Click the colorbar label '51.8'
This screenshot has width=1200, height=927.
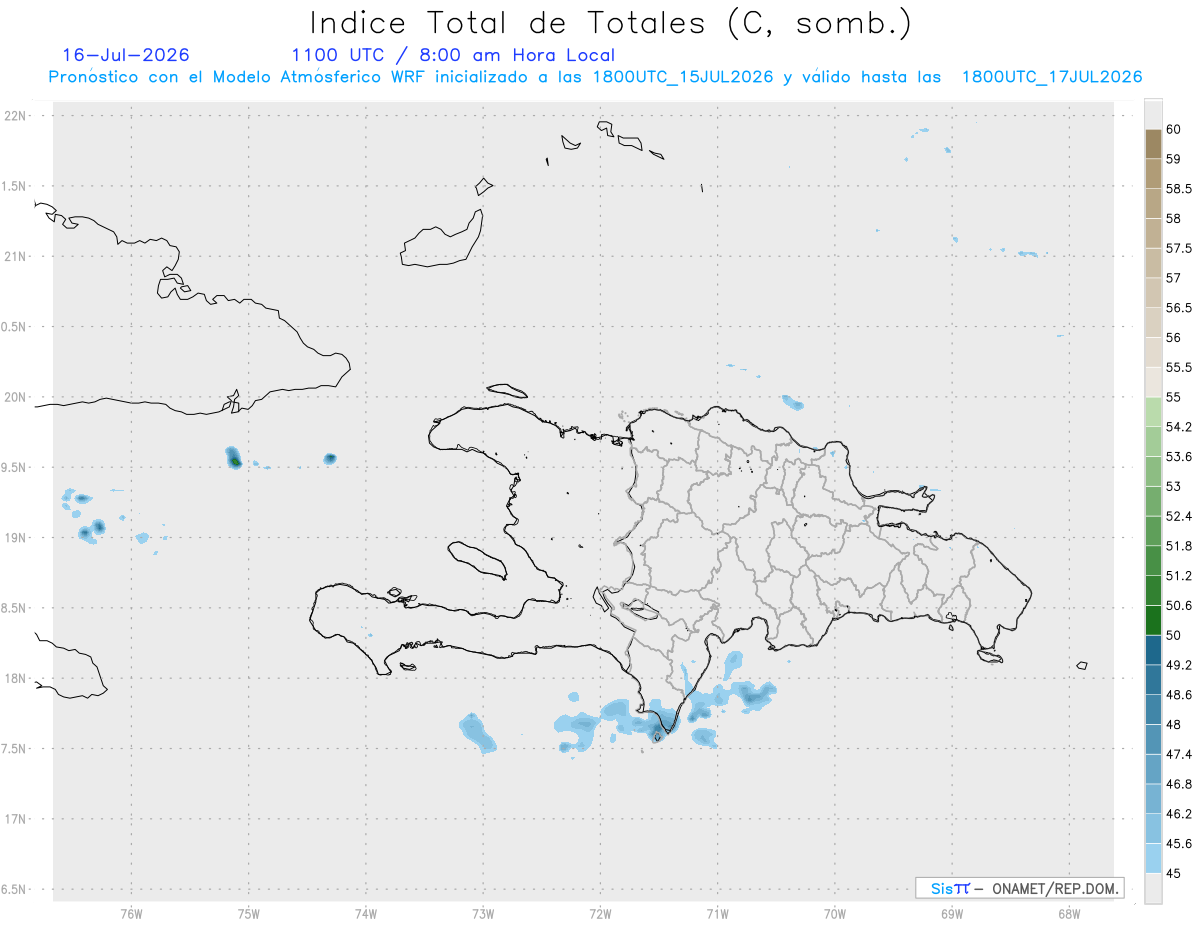pyautogui.click(x=1178, y=546)
